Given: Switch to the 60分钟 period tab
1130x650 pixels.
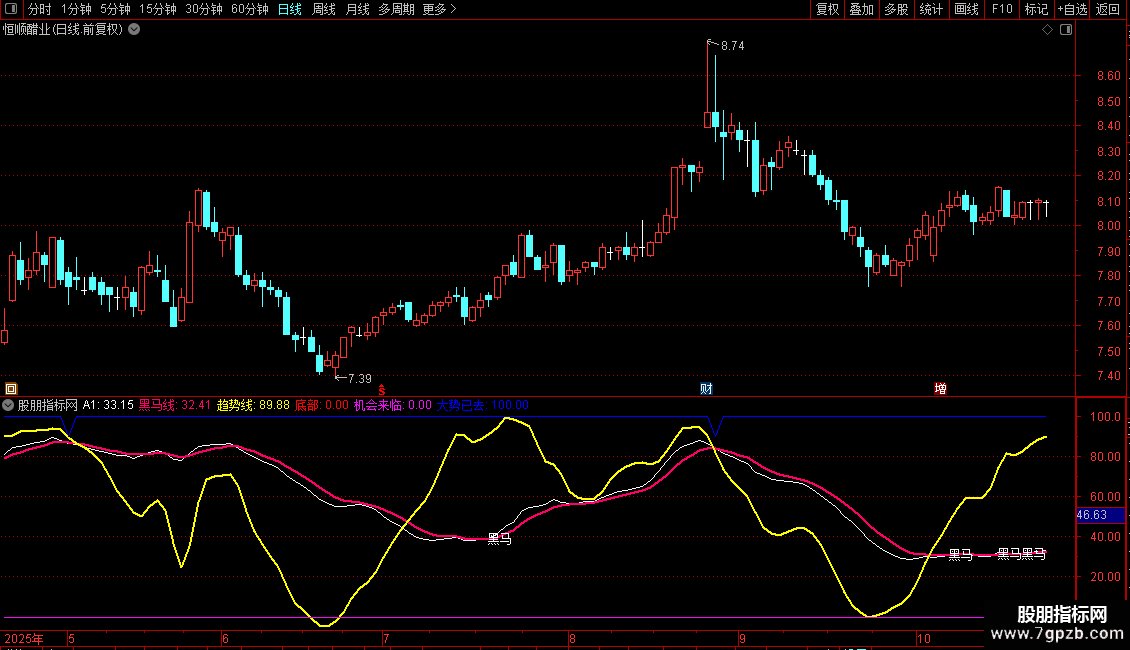Looking at the screenshot, I should coord(249,9).
